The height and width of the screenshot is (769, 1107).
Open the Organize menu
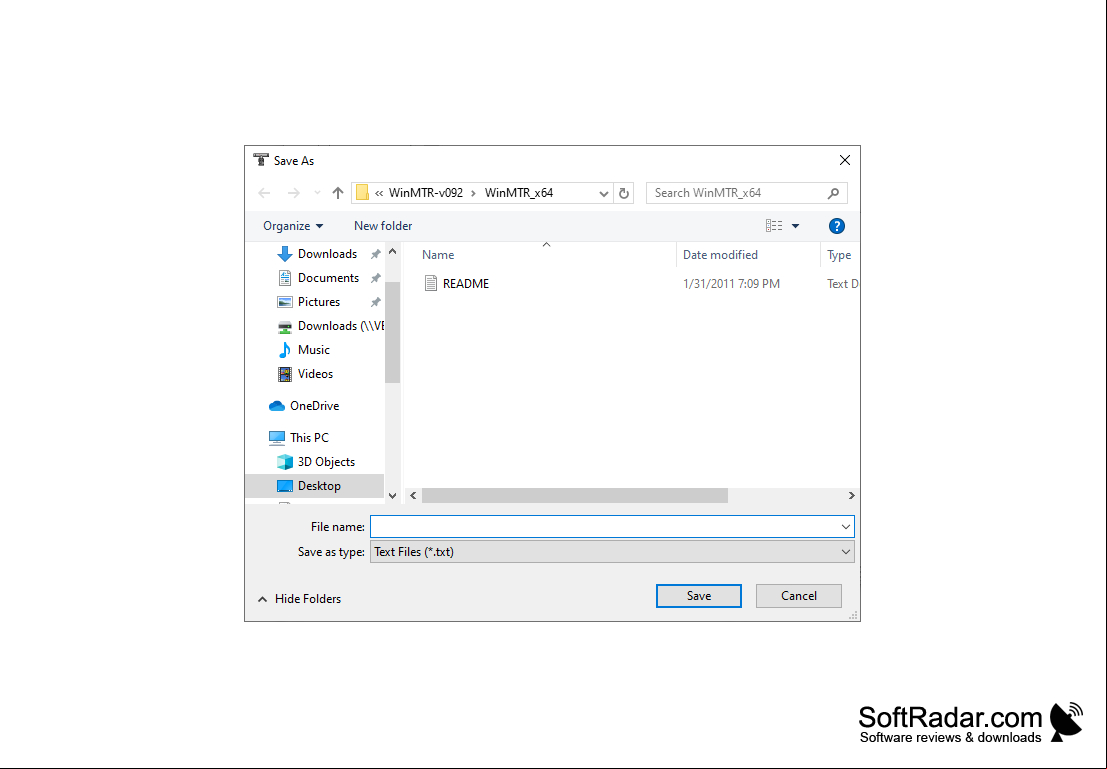293,226
